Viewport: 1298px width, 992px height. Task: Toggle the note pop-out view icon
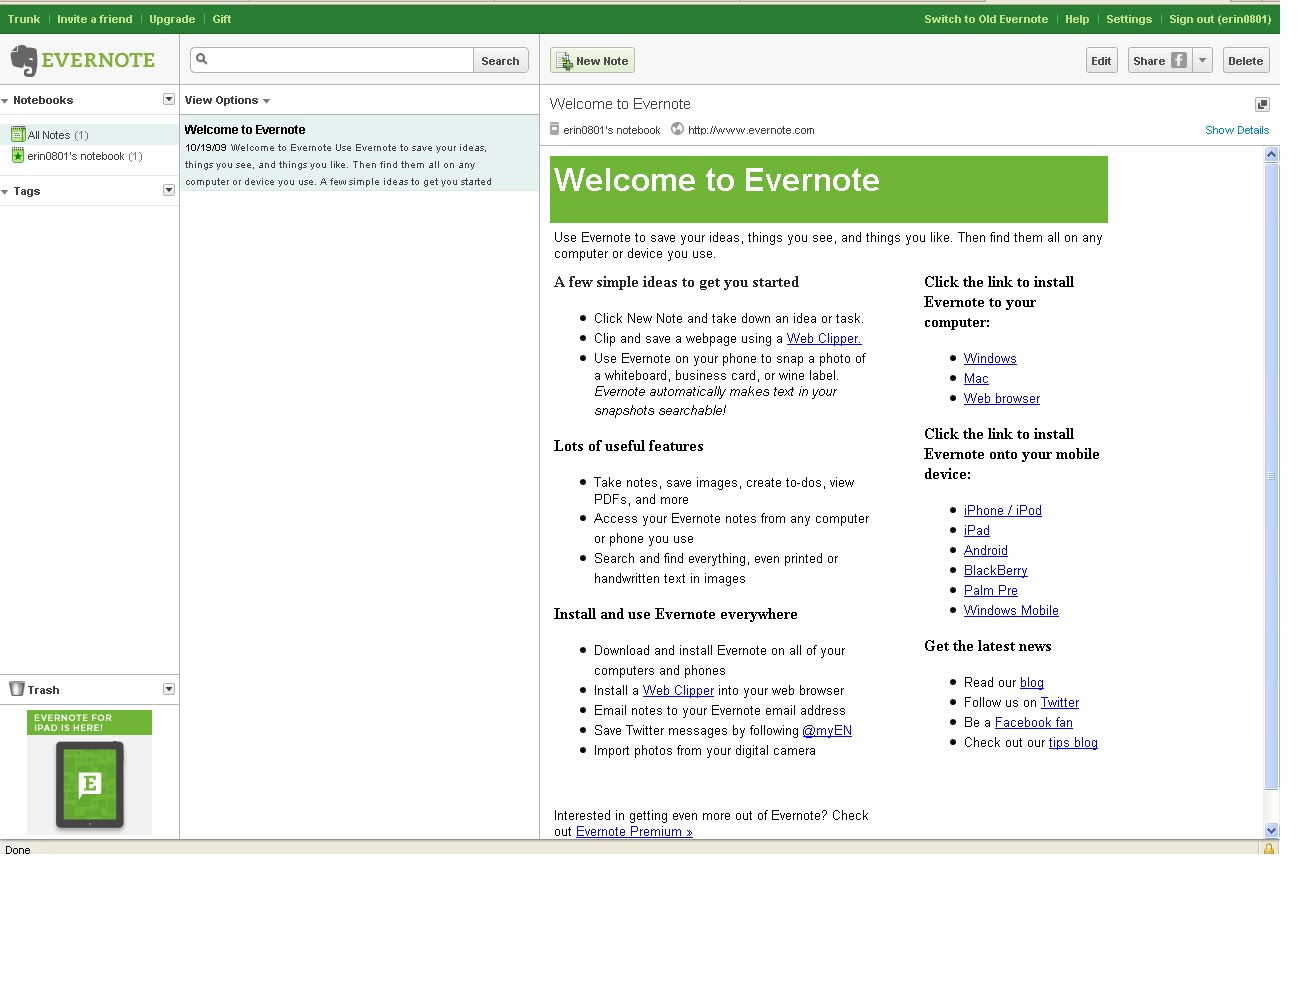(x=1261, y=104)
